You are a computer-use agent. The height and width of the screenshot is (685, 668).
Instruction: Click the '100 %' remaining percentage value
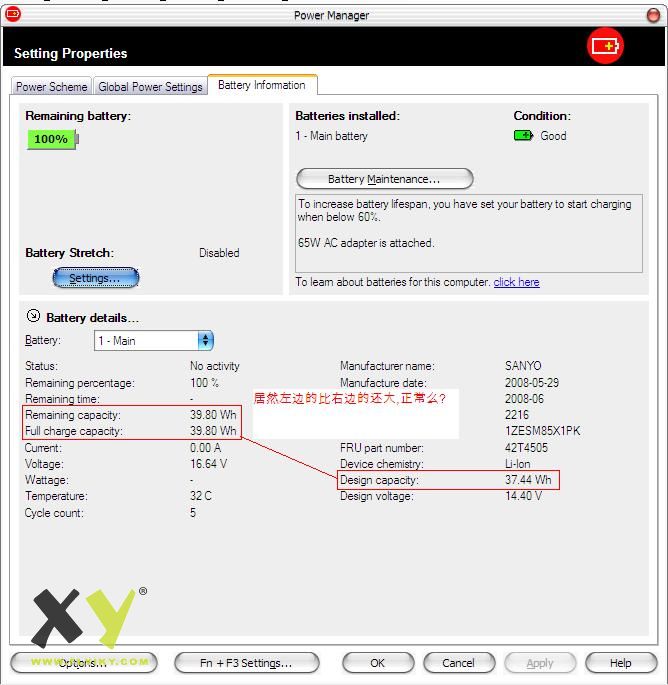[204, 383]
